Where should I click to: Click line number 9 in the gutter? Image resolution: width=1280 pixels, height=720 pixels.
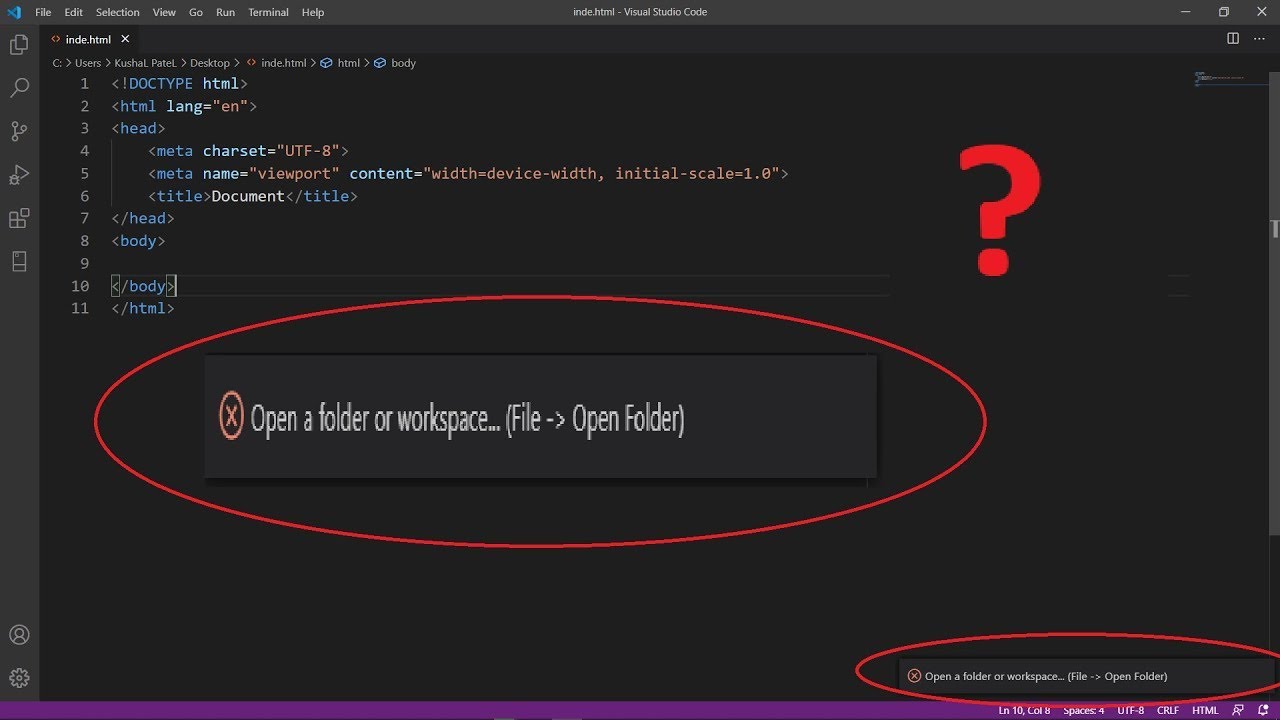tap(85, 263)
